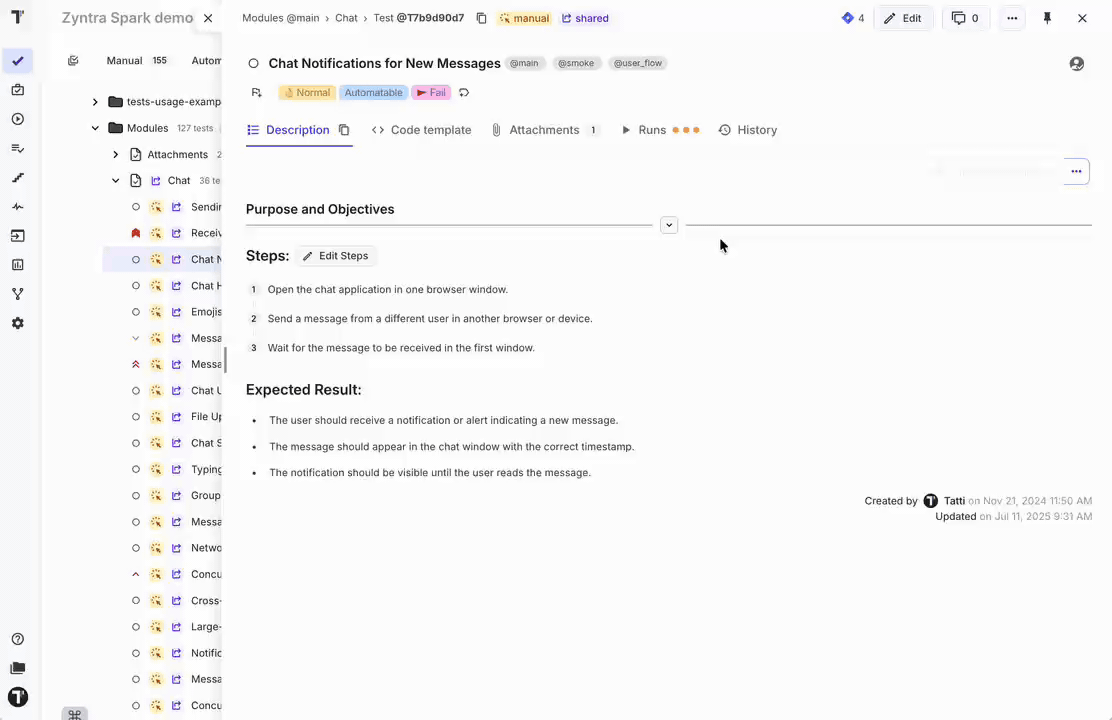Click the user avatar icon at right
This screenshot has width=1112, height=720.
(x=1076, y=63)
